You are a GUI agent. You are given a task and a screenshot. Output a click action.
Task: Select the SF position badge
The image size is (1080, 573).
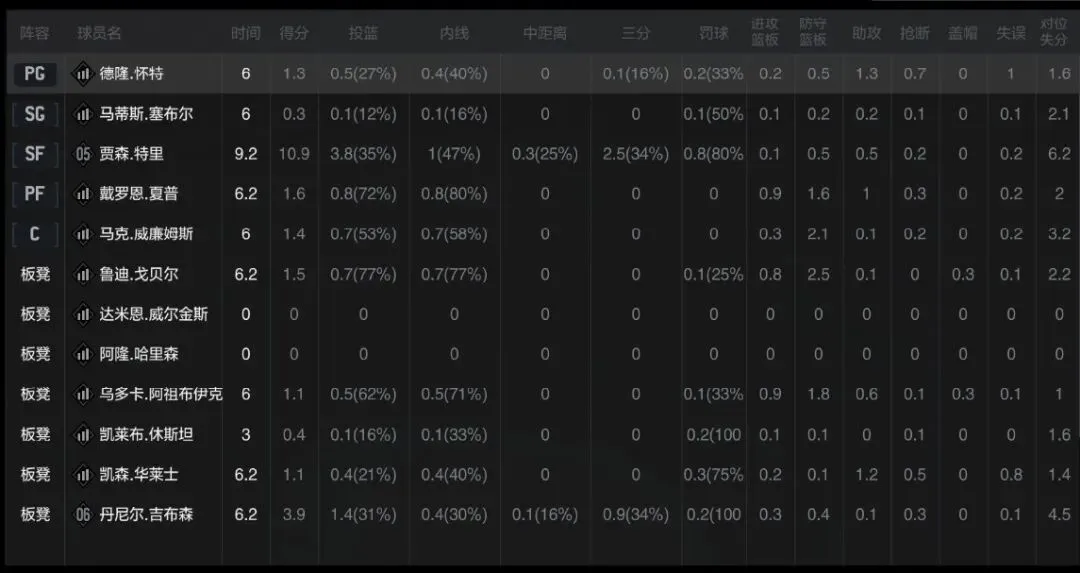35,154
